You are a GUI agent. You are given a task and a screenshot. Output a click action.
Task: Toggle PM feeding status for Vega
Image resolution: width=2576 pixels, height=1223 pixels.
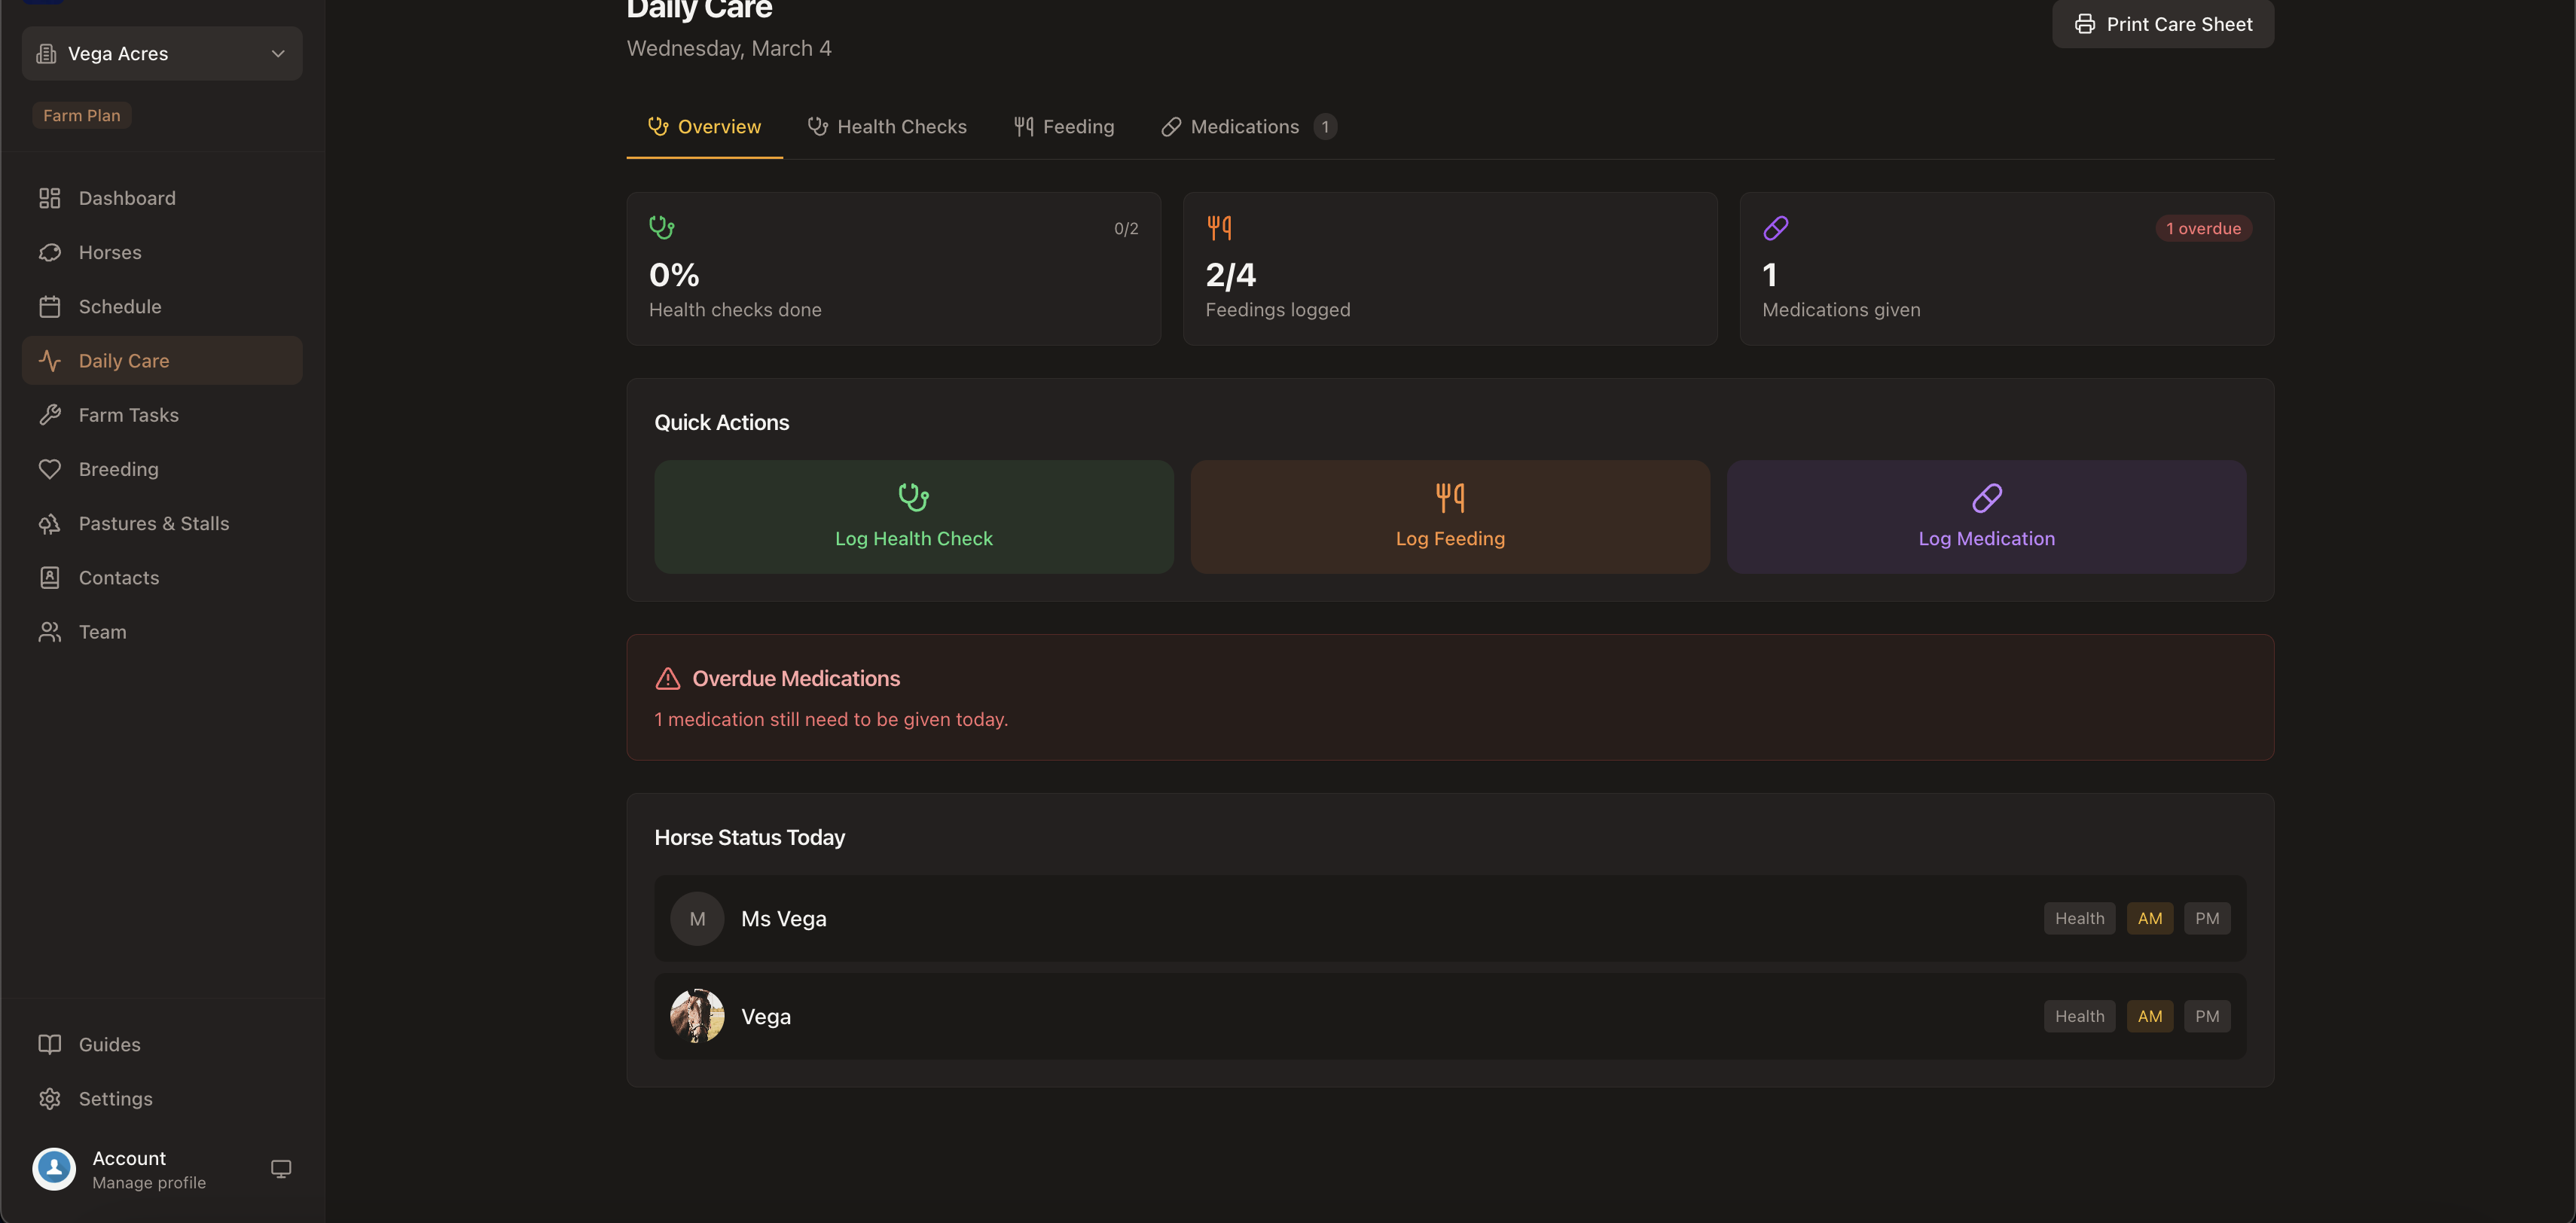coord(2208,1015)
